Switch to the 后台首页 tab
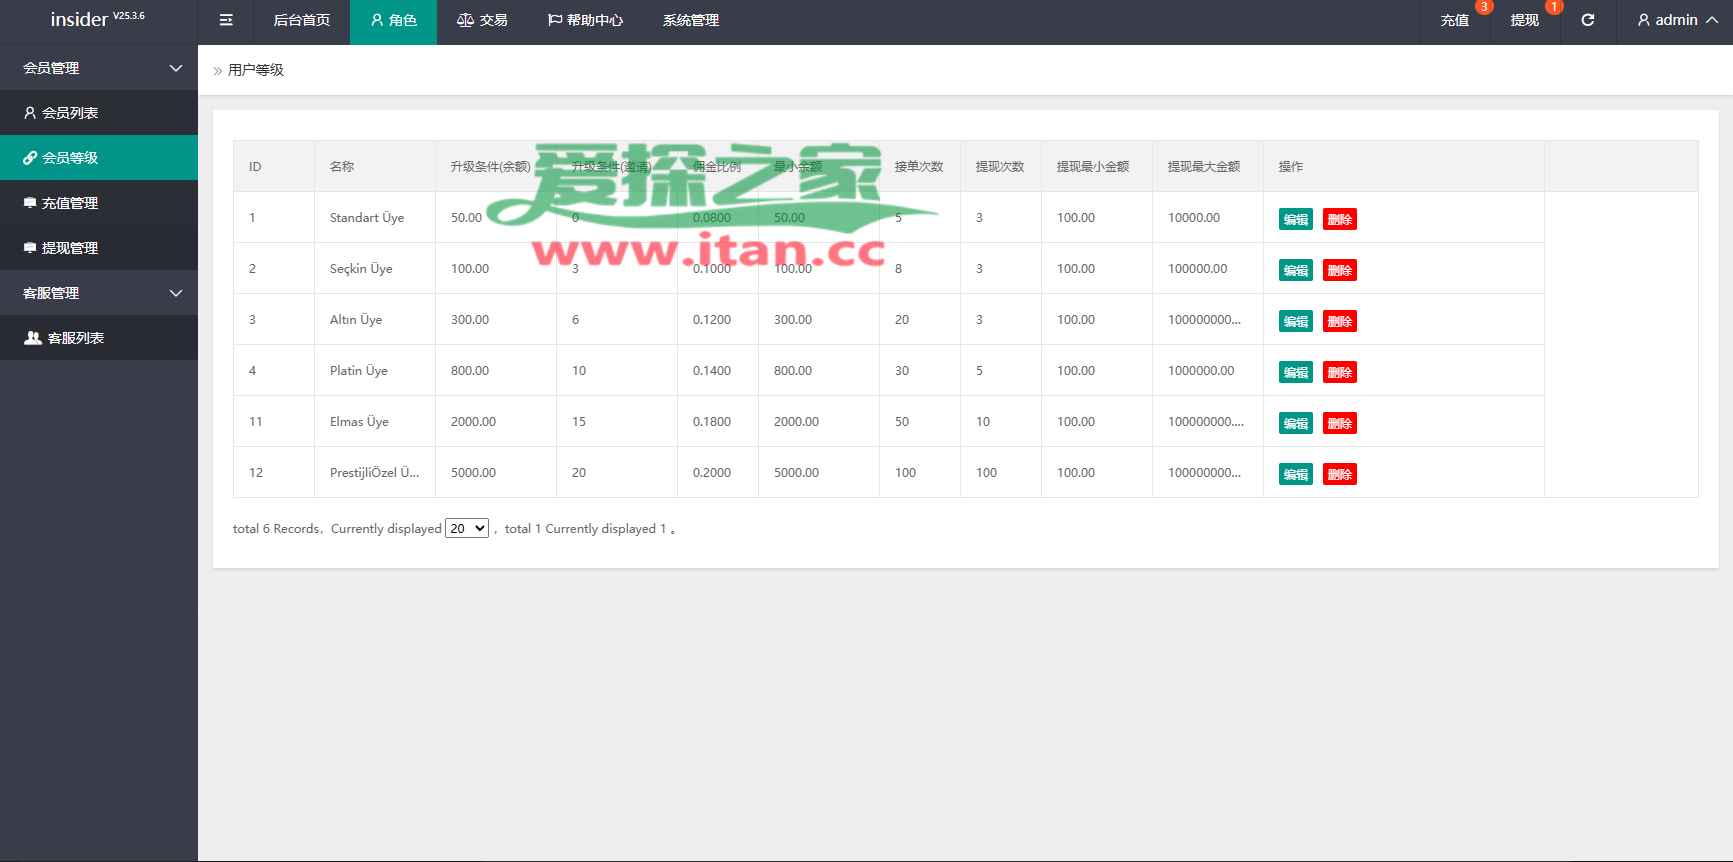The width and height of the screenshot is (1733, 862). pos(301,20)
